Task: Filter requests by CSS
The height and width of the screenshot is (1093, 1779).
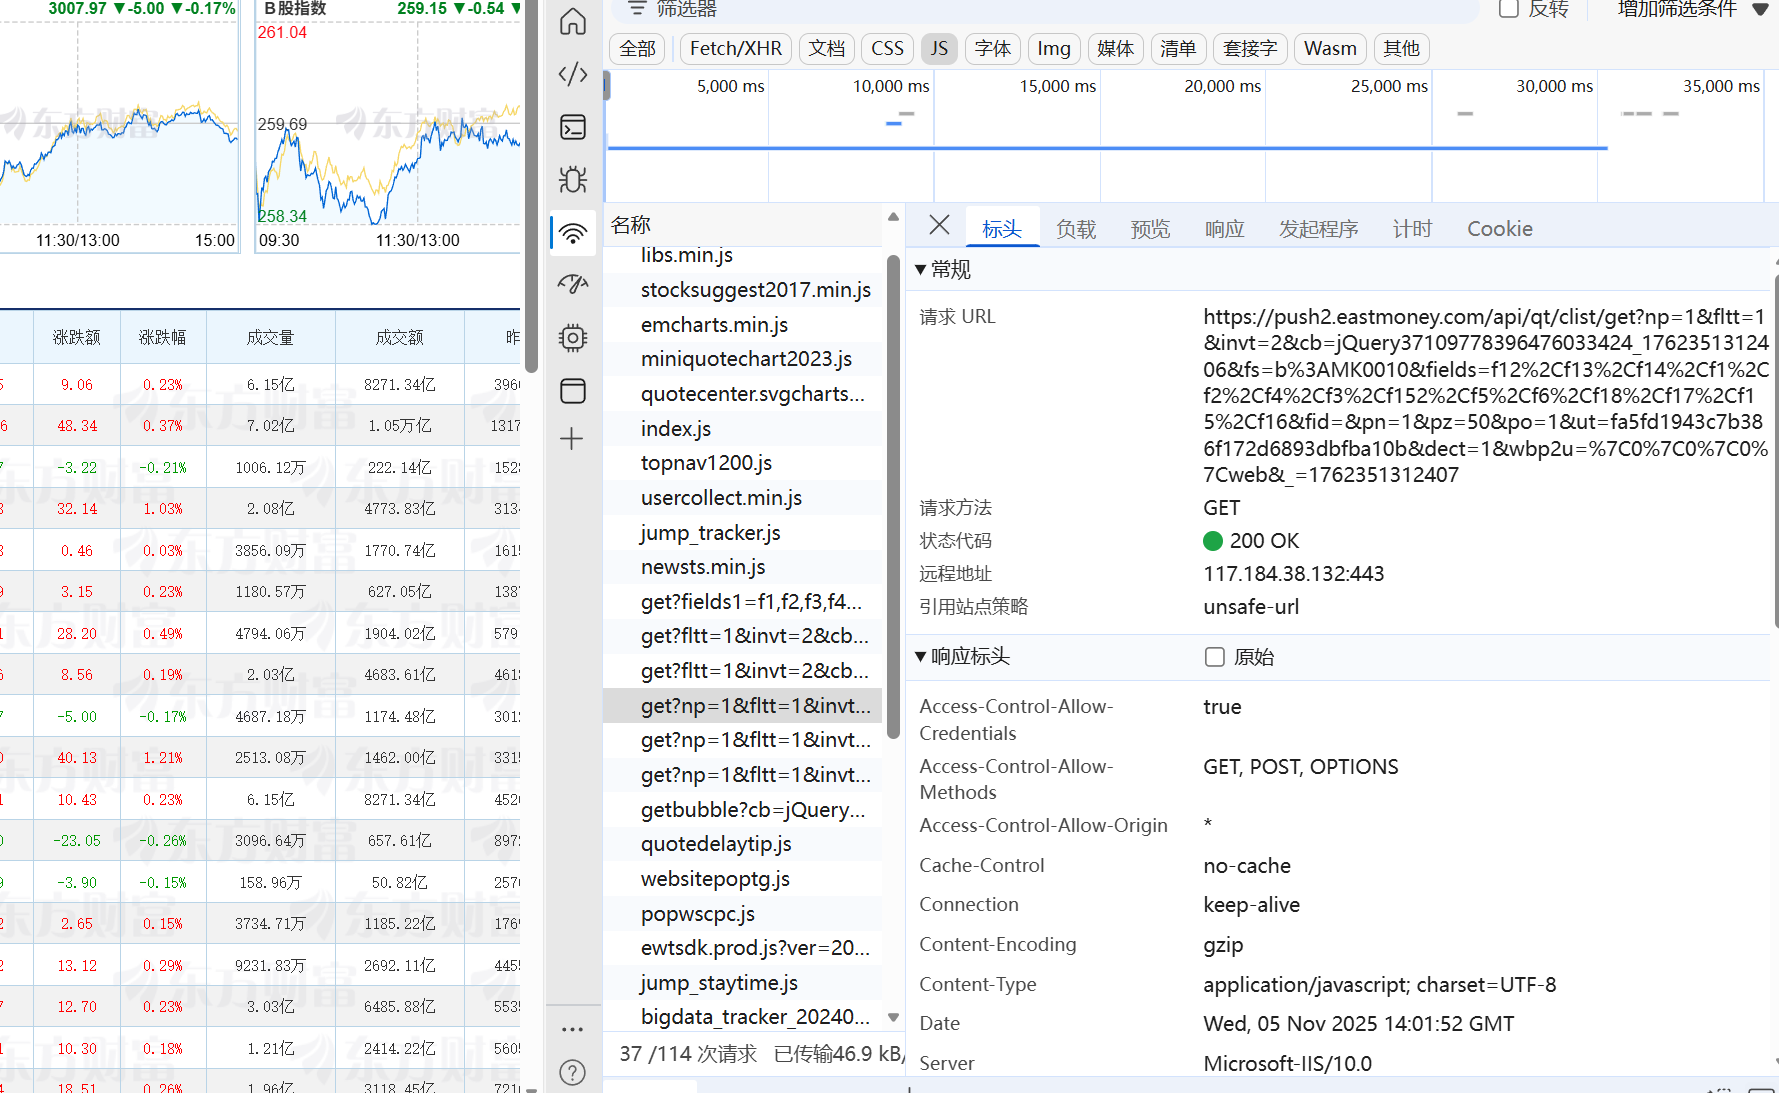Action: 887,49
